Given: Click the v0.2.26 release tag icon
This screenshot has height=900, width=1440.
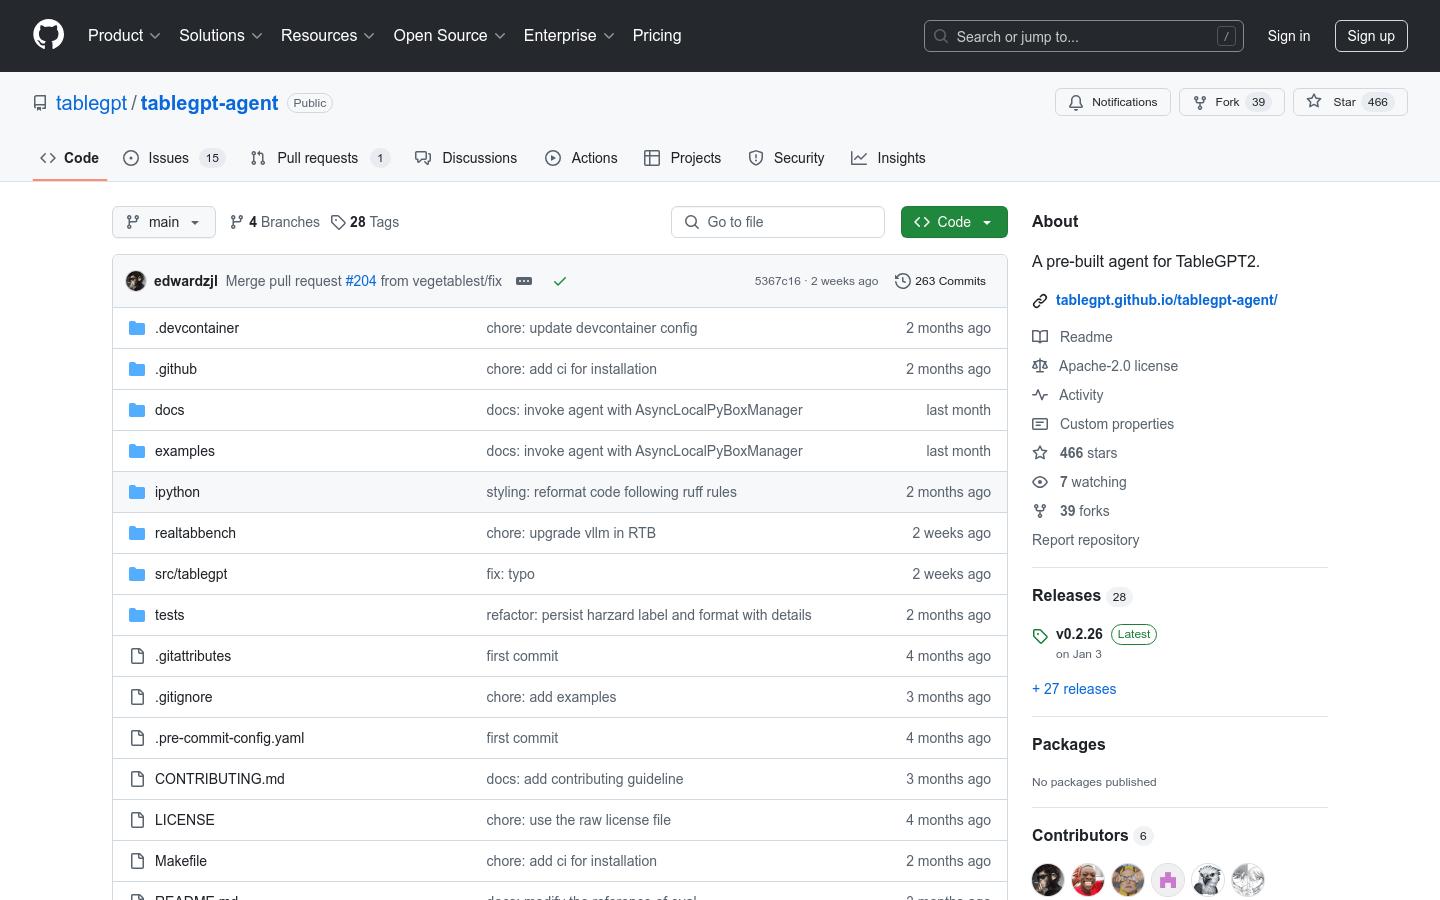Looking at the screenshot, I should click(1040, 635).
